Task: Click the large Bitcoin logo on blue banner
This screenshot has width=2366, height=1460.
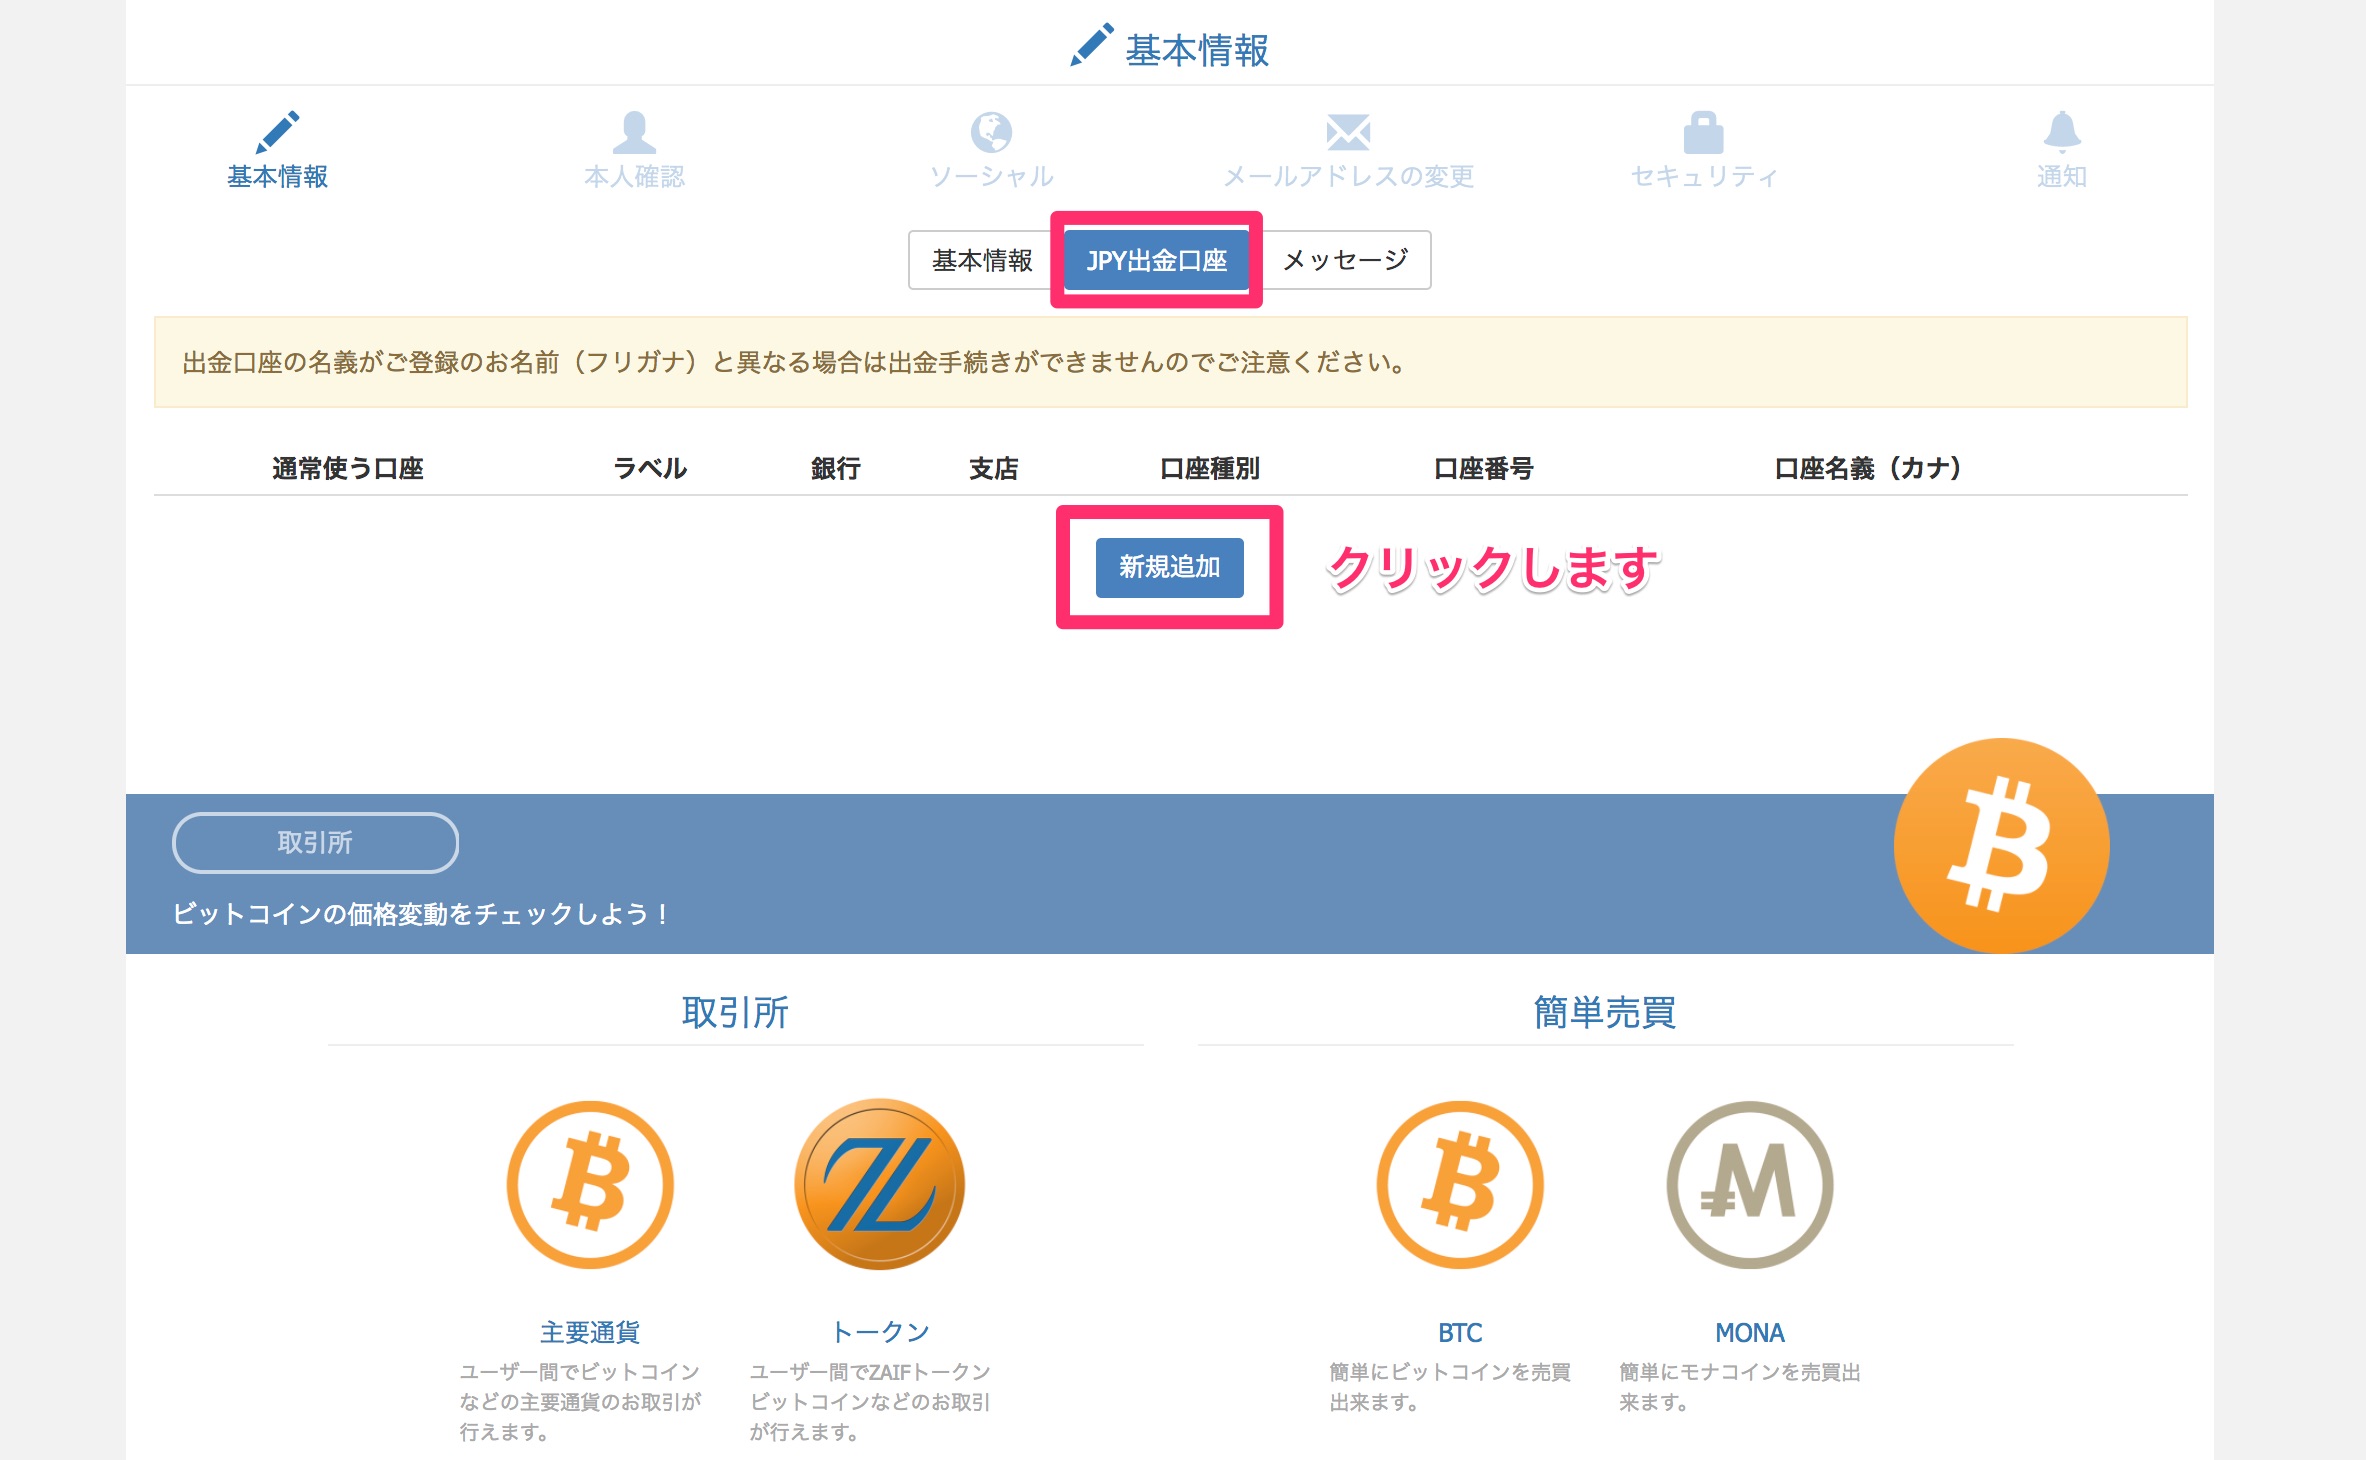Action: [2002, 846]
